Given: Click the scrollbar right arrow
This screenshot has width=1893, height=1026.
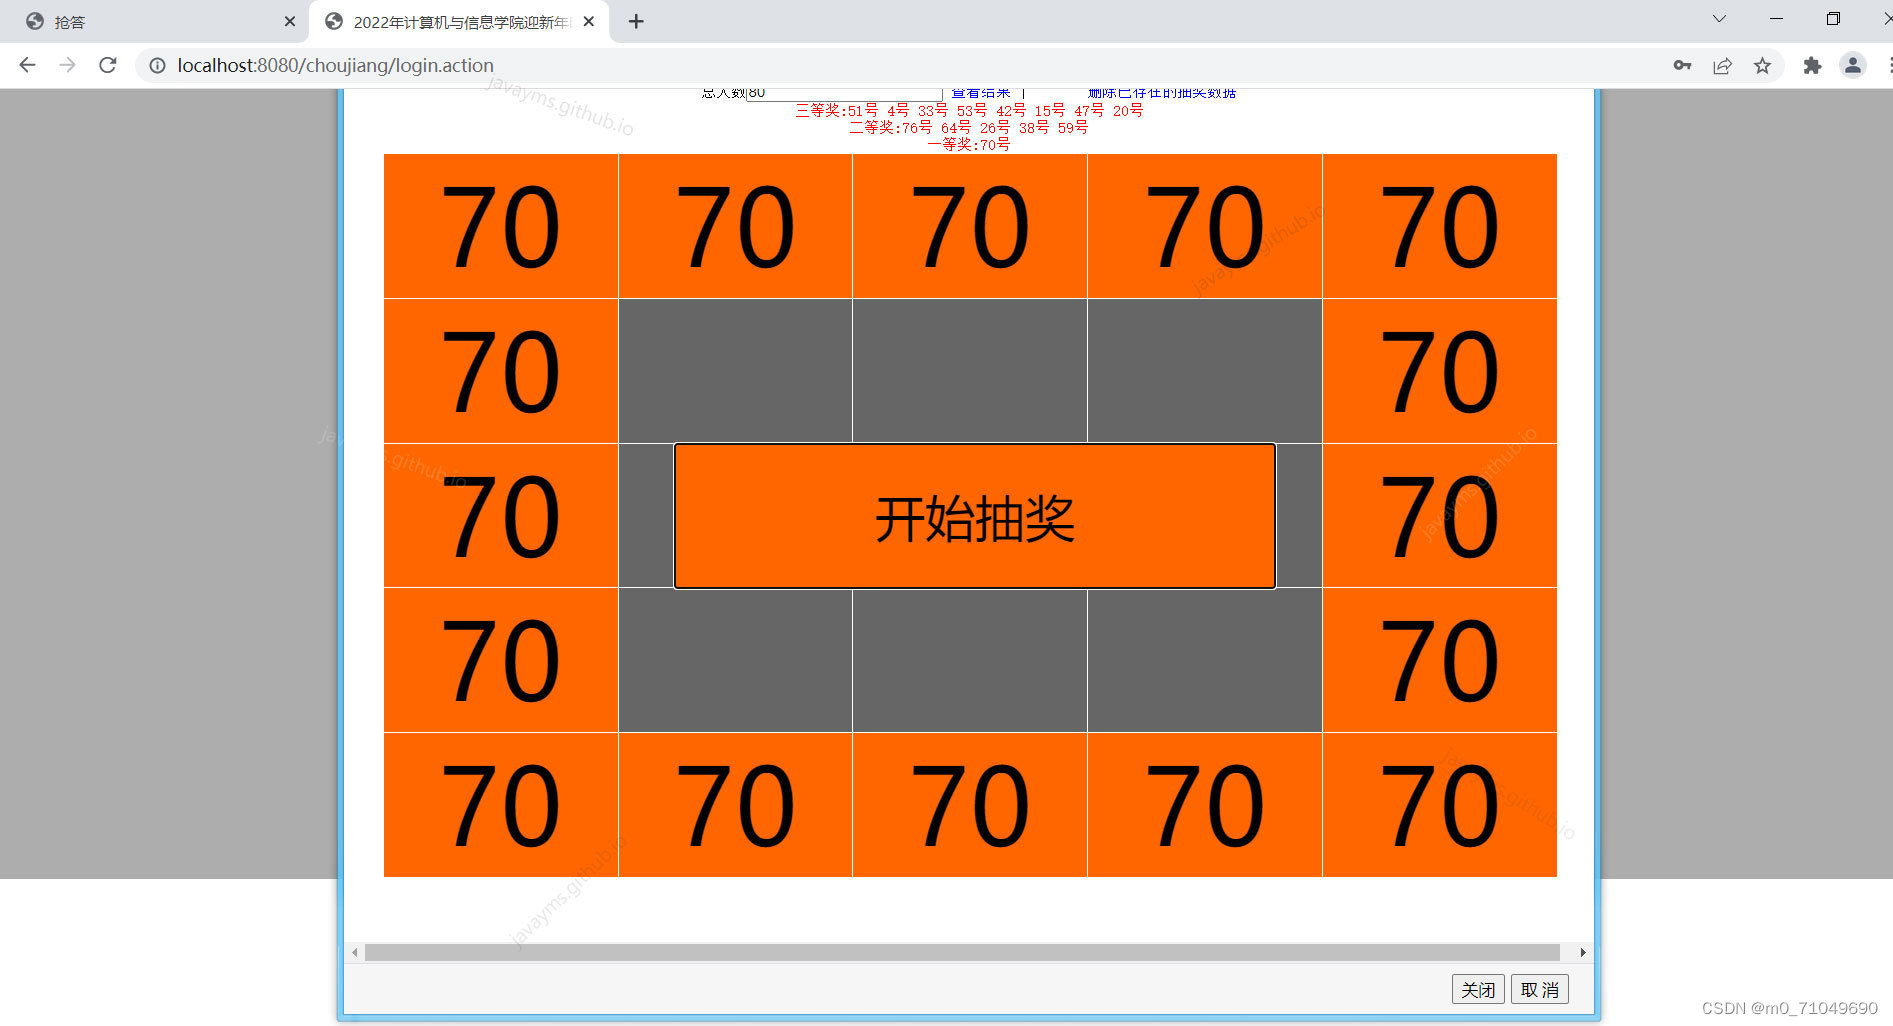Looking at the screenshot, I should coord(1582,952).
